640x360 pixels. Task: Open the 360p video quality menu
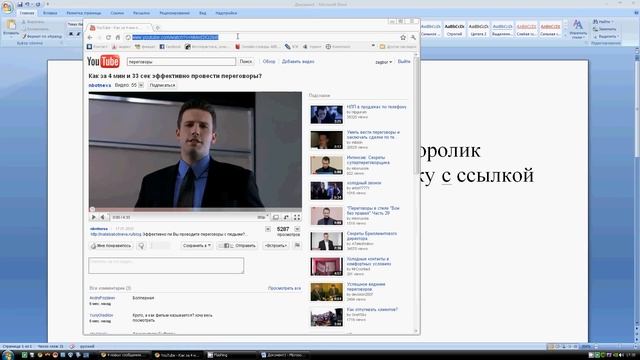tap(263, 217)
